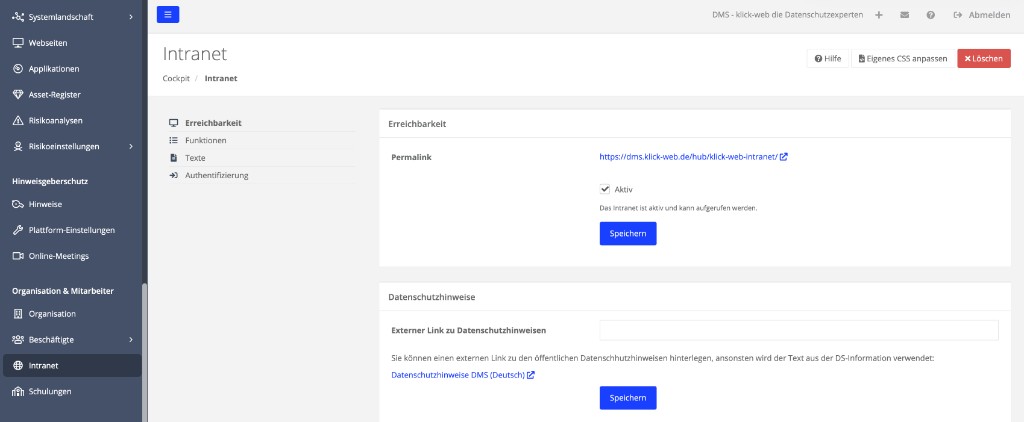Click the Hilfe button
The width and height of the screenshot is (1024, 422).
(827, 59)
